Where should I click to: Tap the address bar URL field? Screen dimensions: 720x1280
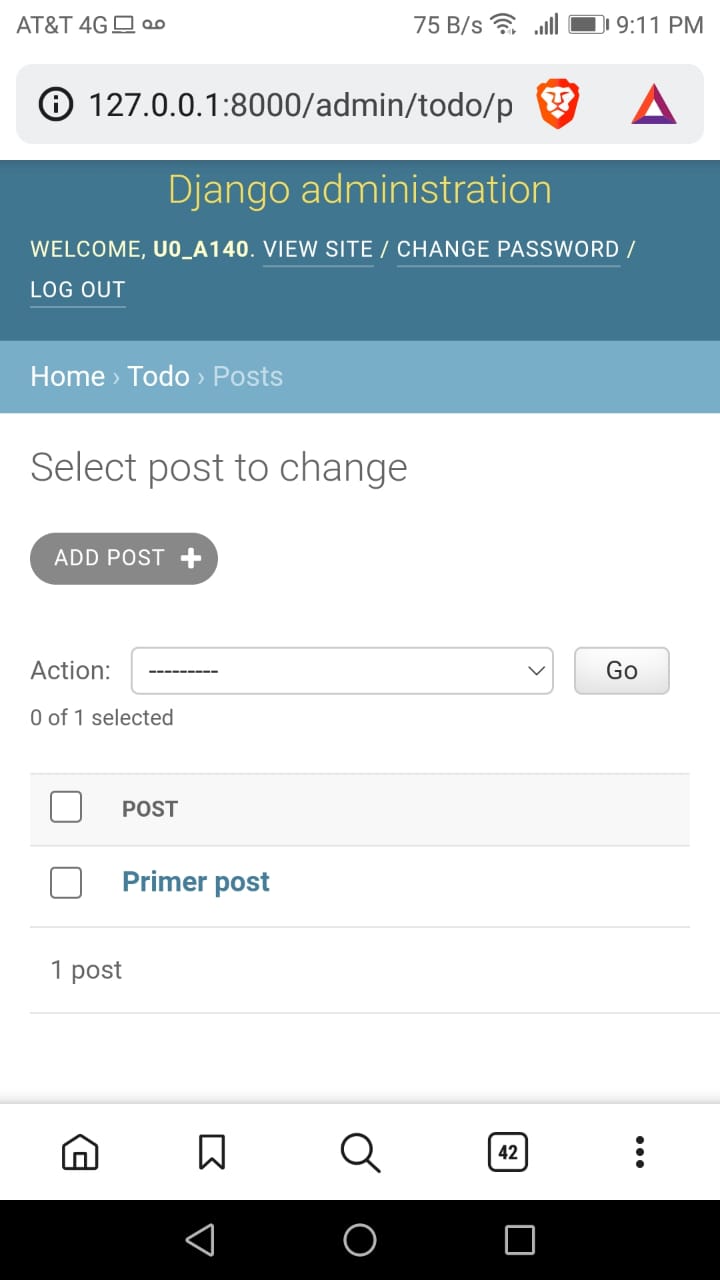click(x=300, y=104)
